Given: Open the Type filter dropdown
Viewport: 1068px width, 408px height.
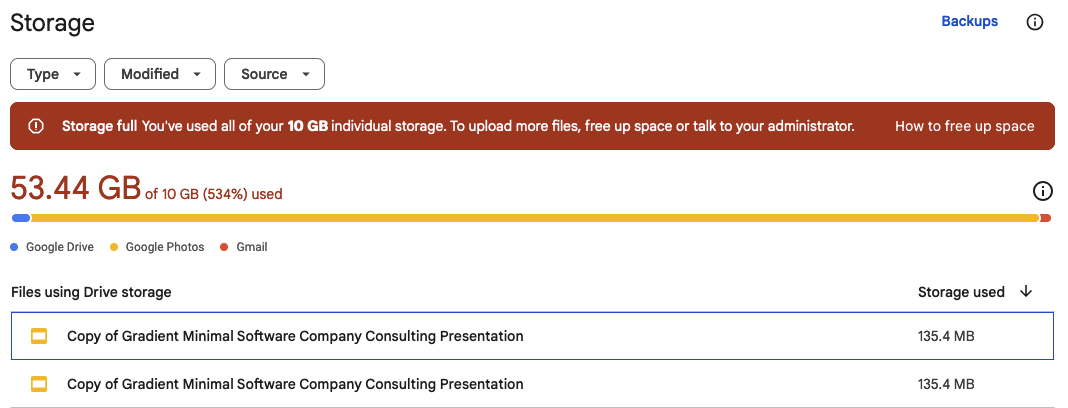Looking at the screenshot, I should (x=53, y=74).
